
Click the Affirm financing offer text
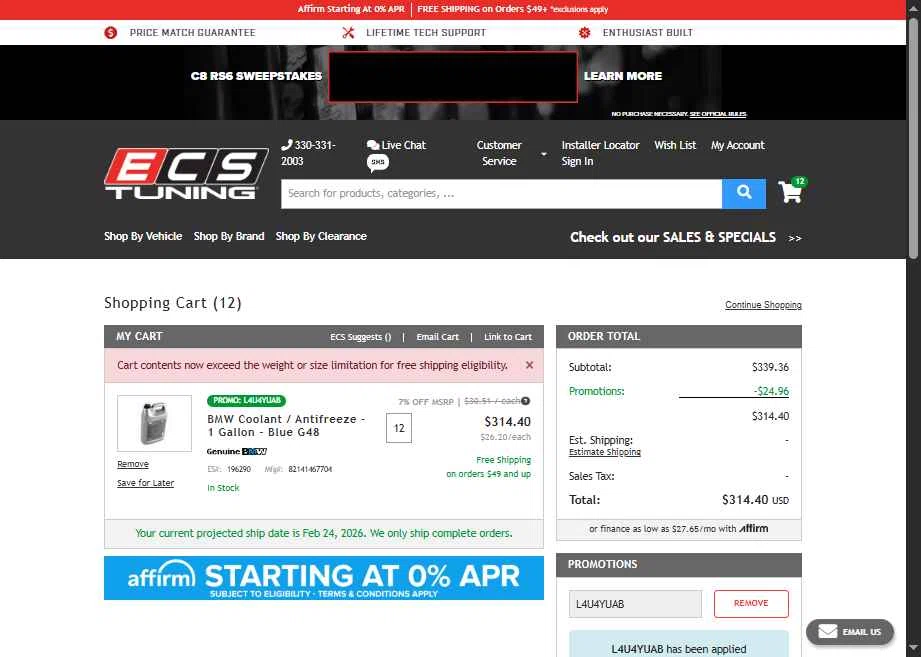[x=678, y=528]
